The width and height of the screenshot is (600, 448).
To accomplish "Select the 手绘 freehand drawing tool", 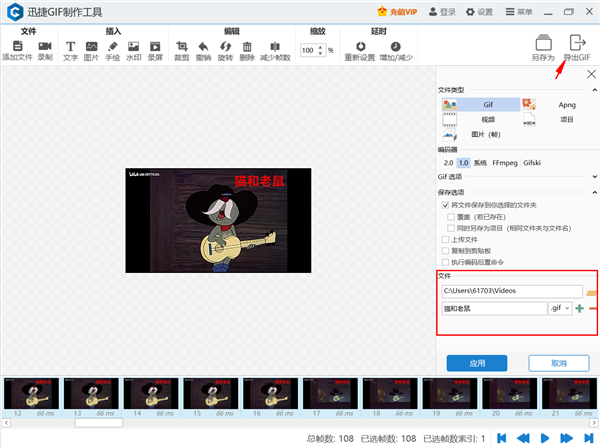I will coord(112,46).
